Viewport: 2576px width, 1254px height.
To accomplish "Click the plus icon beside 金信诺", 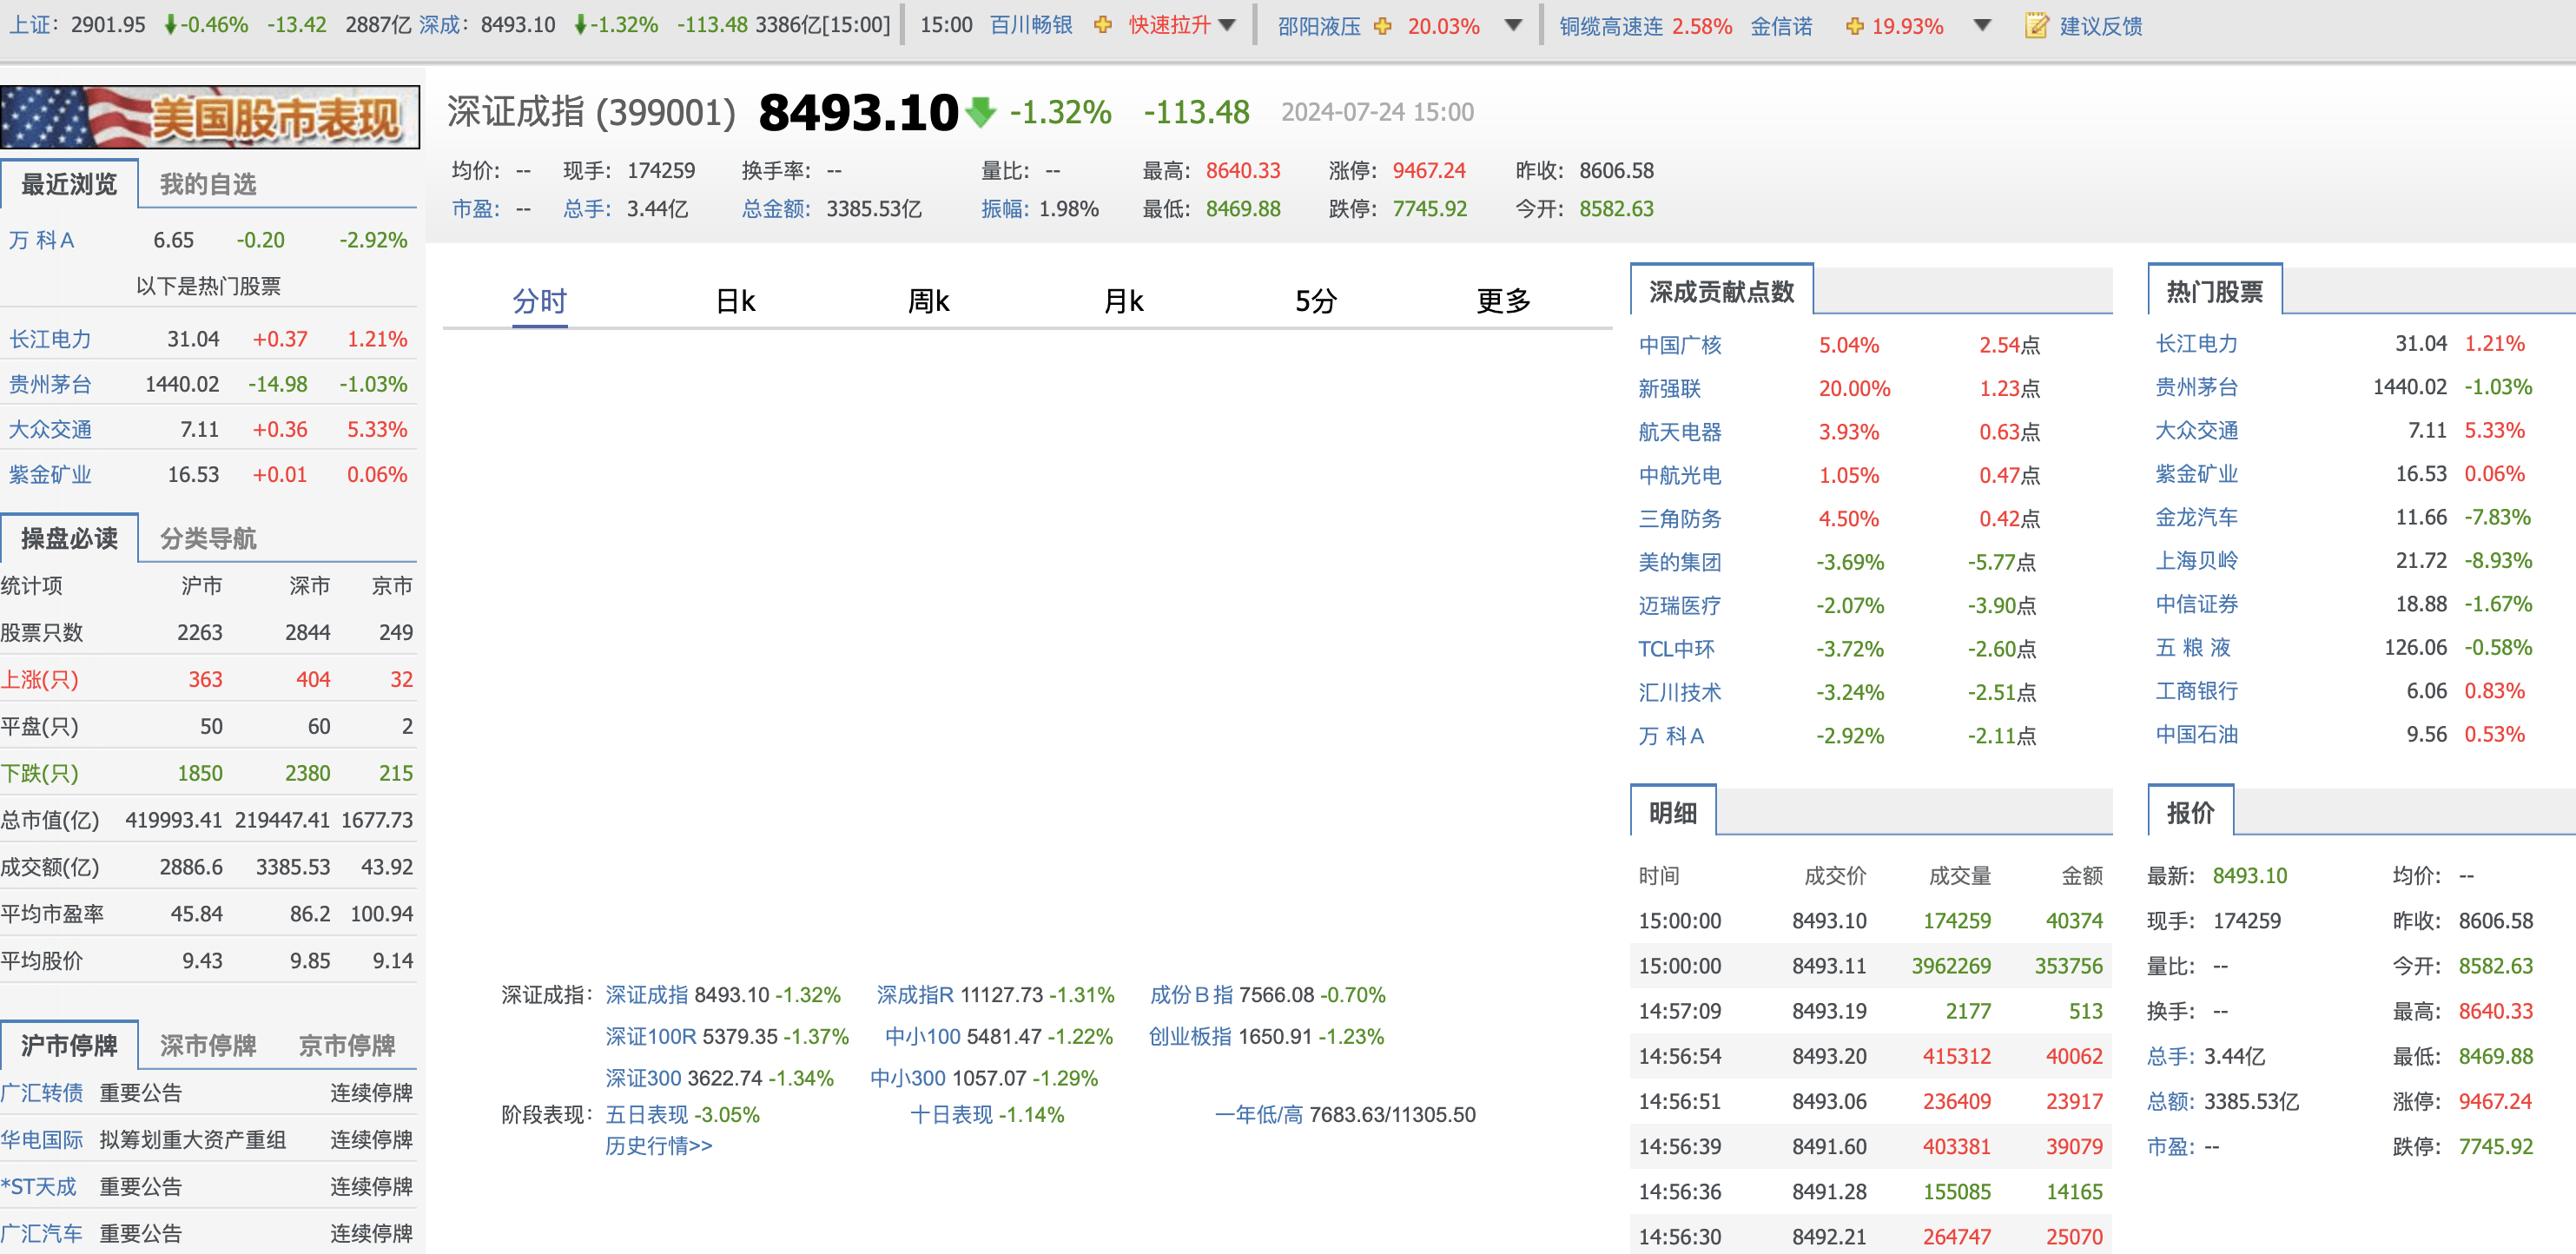I will click(1854, 26).
